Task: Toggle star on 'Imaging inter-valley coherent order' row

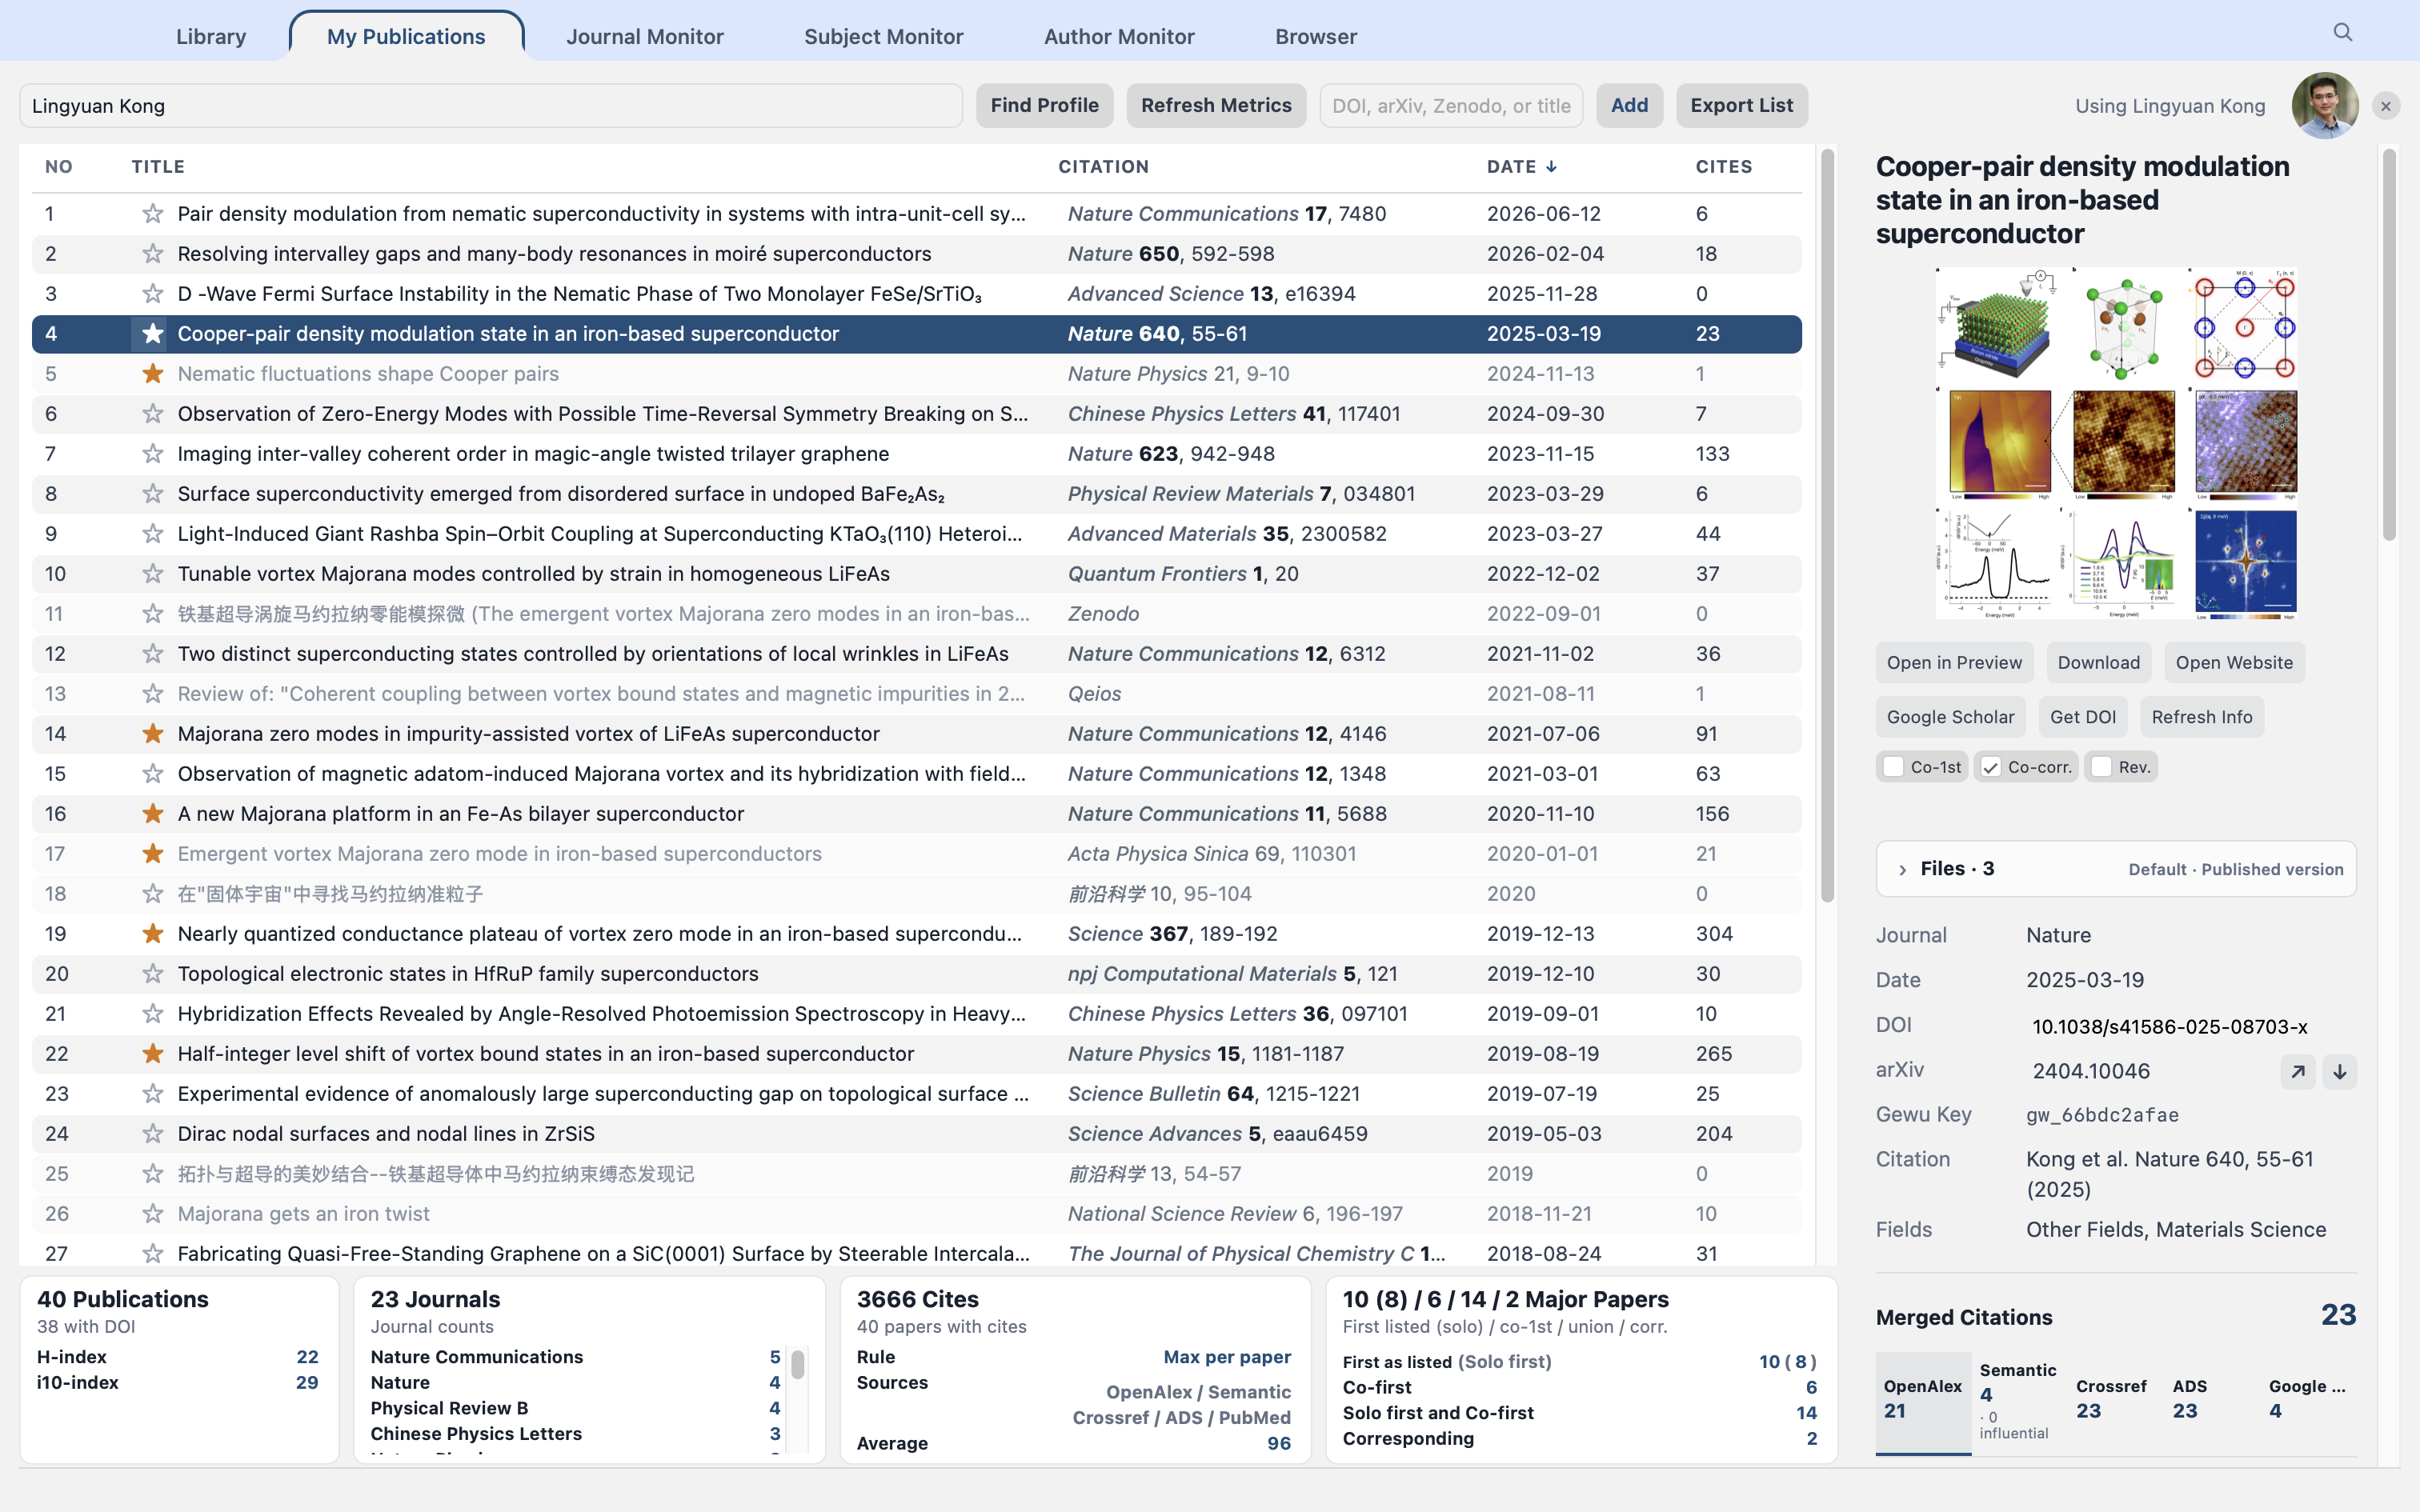Action: point(152,454)
